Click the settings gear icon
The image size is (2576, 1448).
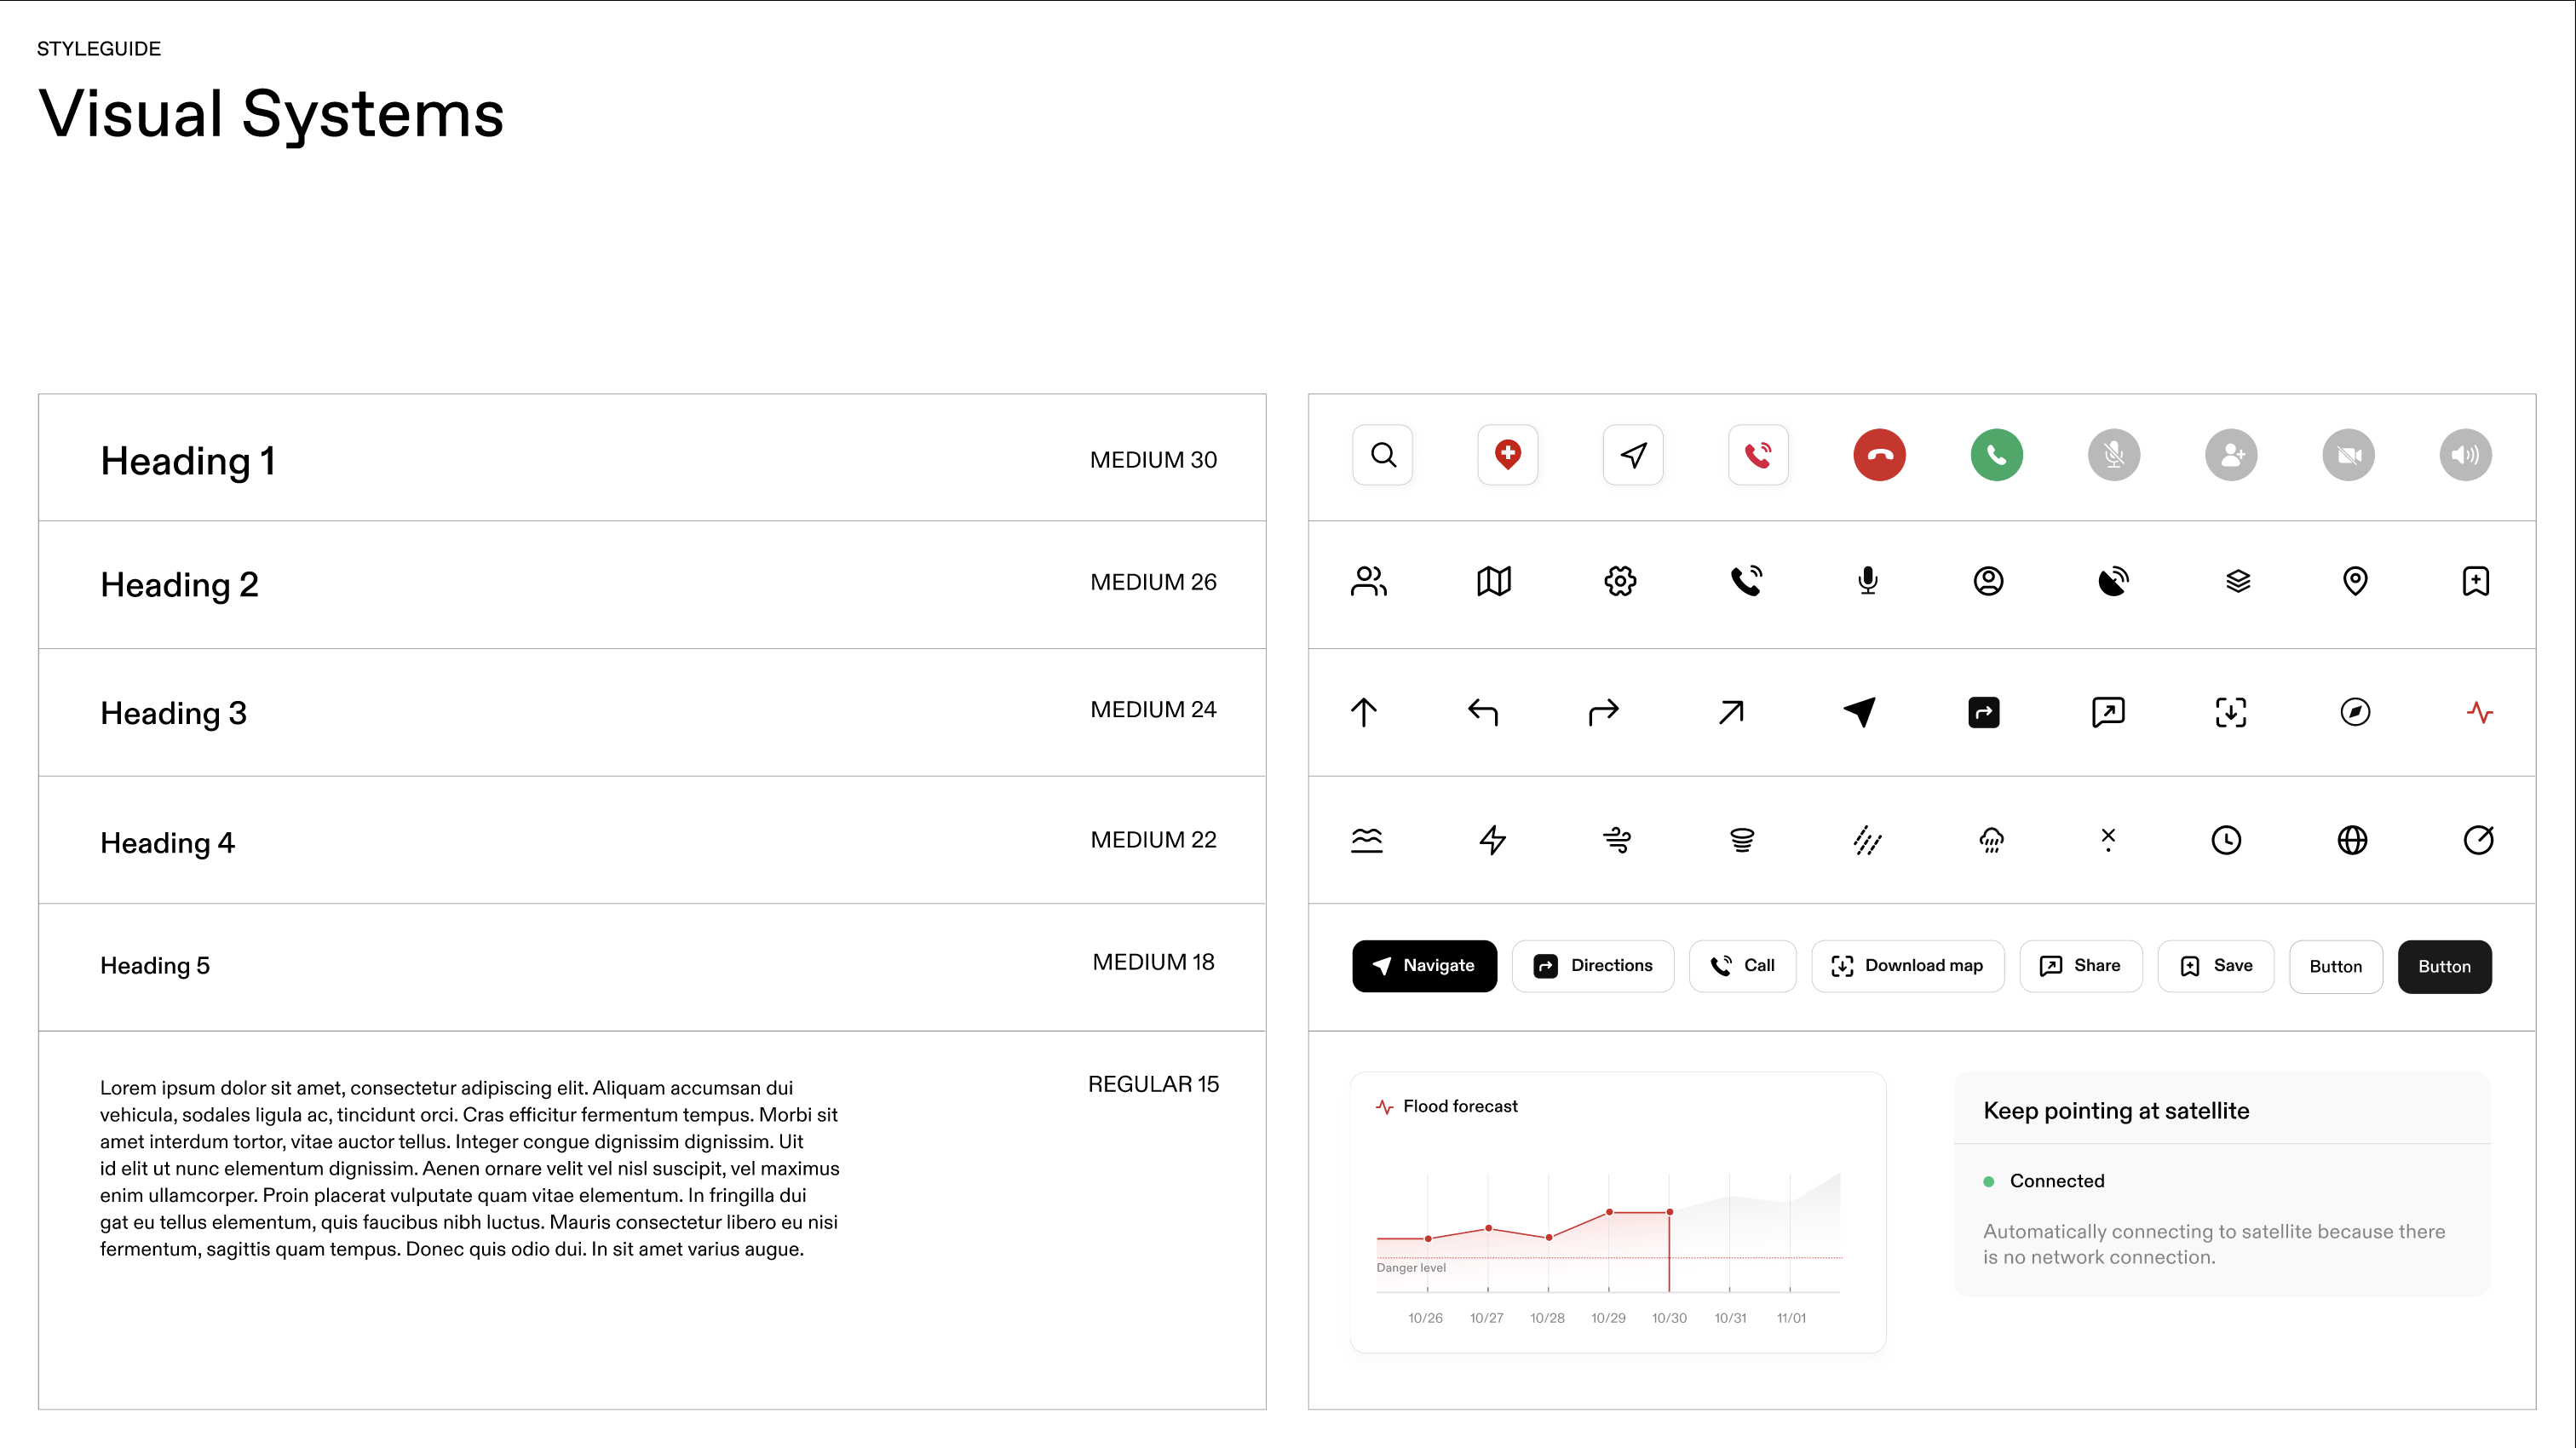coord(1620,581)
